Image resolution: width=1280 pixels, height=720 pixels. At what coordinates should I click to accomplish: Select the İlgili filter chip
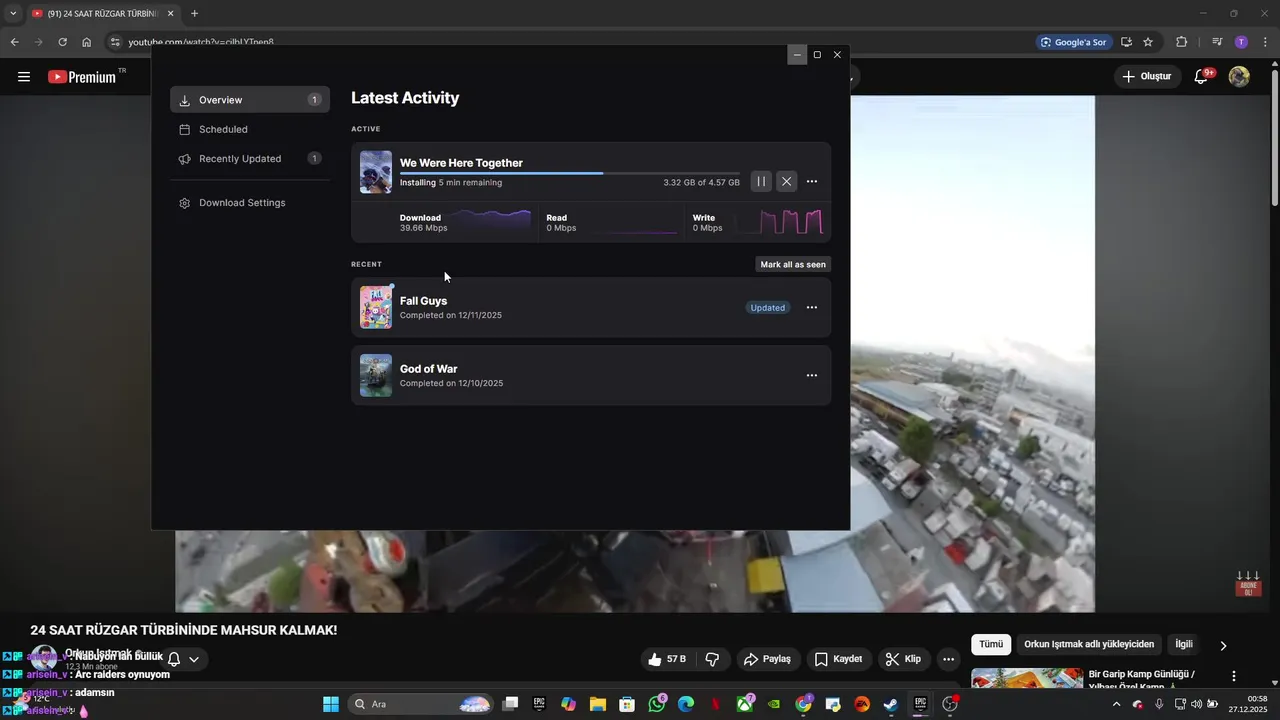(x=1184, y=645)
